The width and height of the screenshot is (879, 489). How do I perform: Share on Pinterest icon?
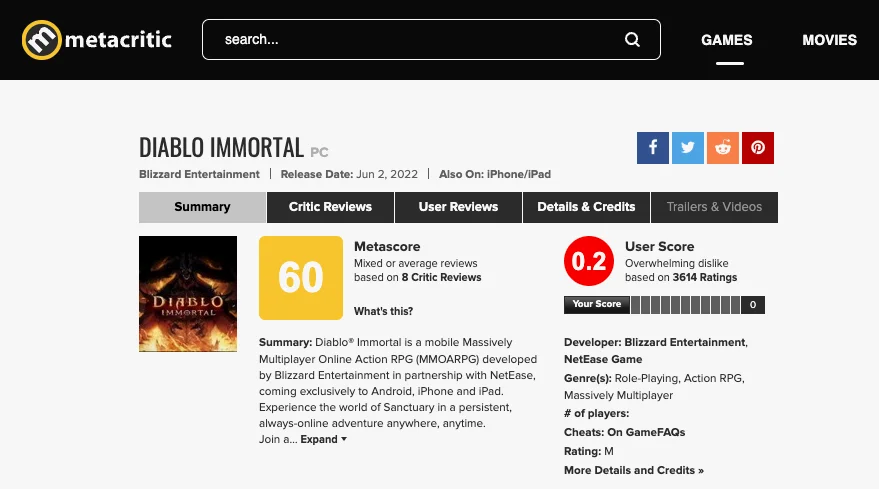[x=758, y=148]
